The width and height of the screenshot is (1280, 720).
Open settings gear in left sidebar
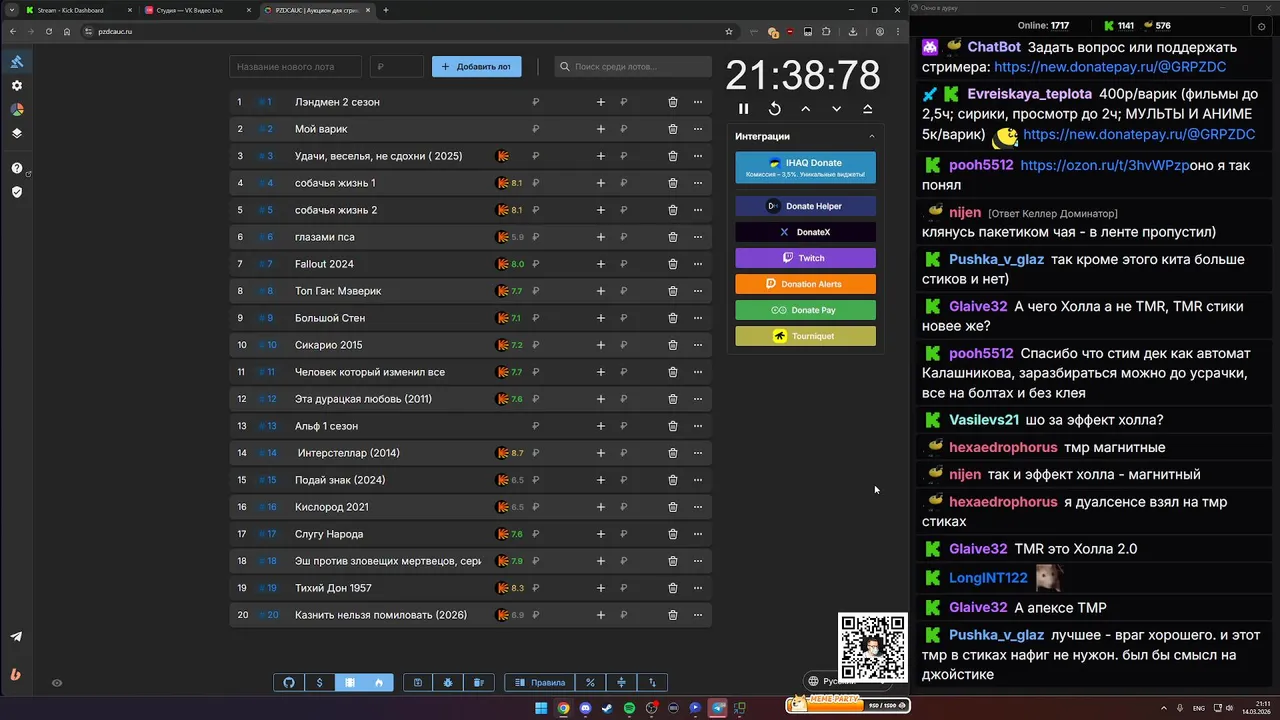pyautogui.click(x=16, y=86)
